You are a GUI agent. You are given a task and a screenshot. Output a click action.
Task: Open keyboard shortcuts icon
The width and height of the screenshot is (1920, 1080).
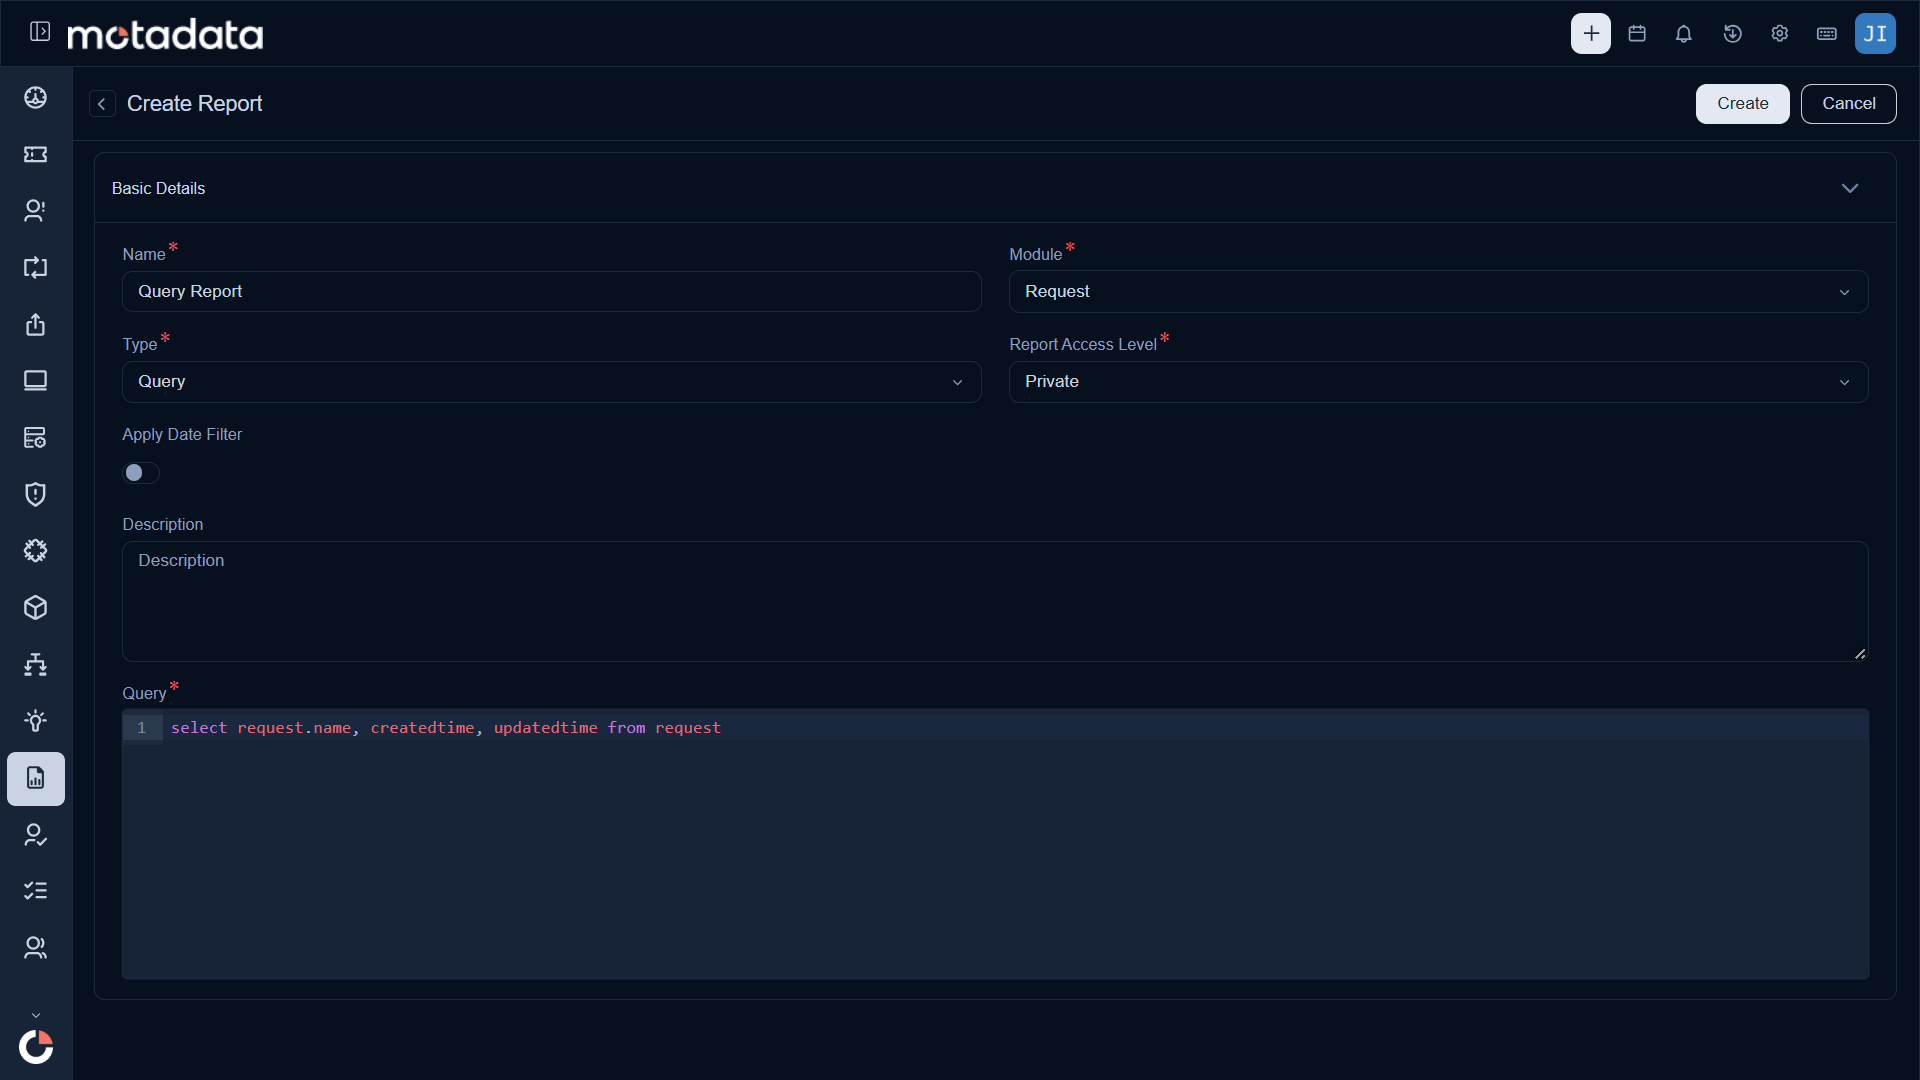click(x=1826, y=34)
